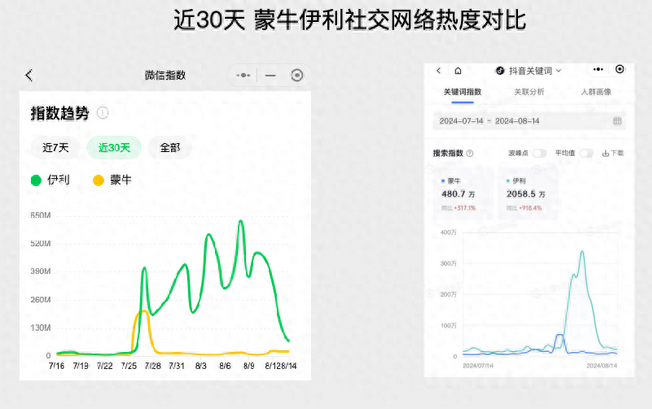
Task: Toggle the 波峰点 switch
Action: 540,153
